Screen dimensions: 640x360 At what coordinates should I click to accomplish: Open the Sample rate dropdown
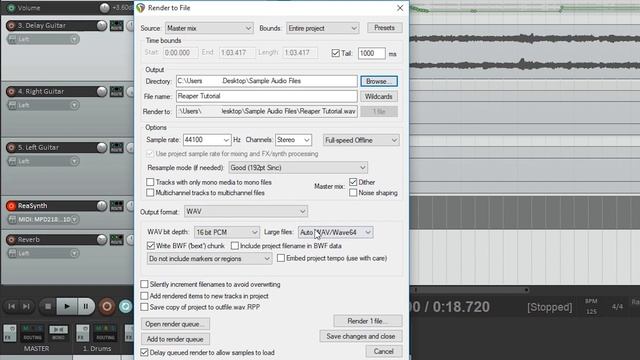pos(207,140)
